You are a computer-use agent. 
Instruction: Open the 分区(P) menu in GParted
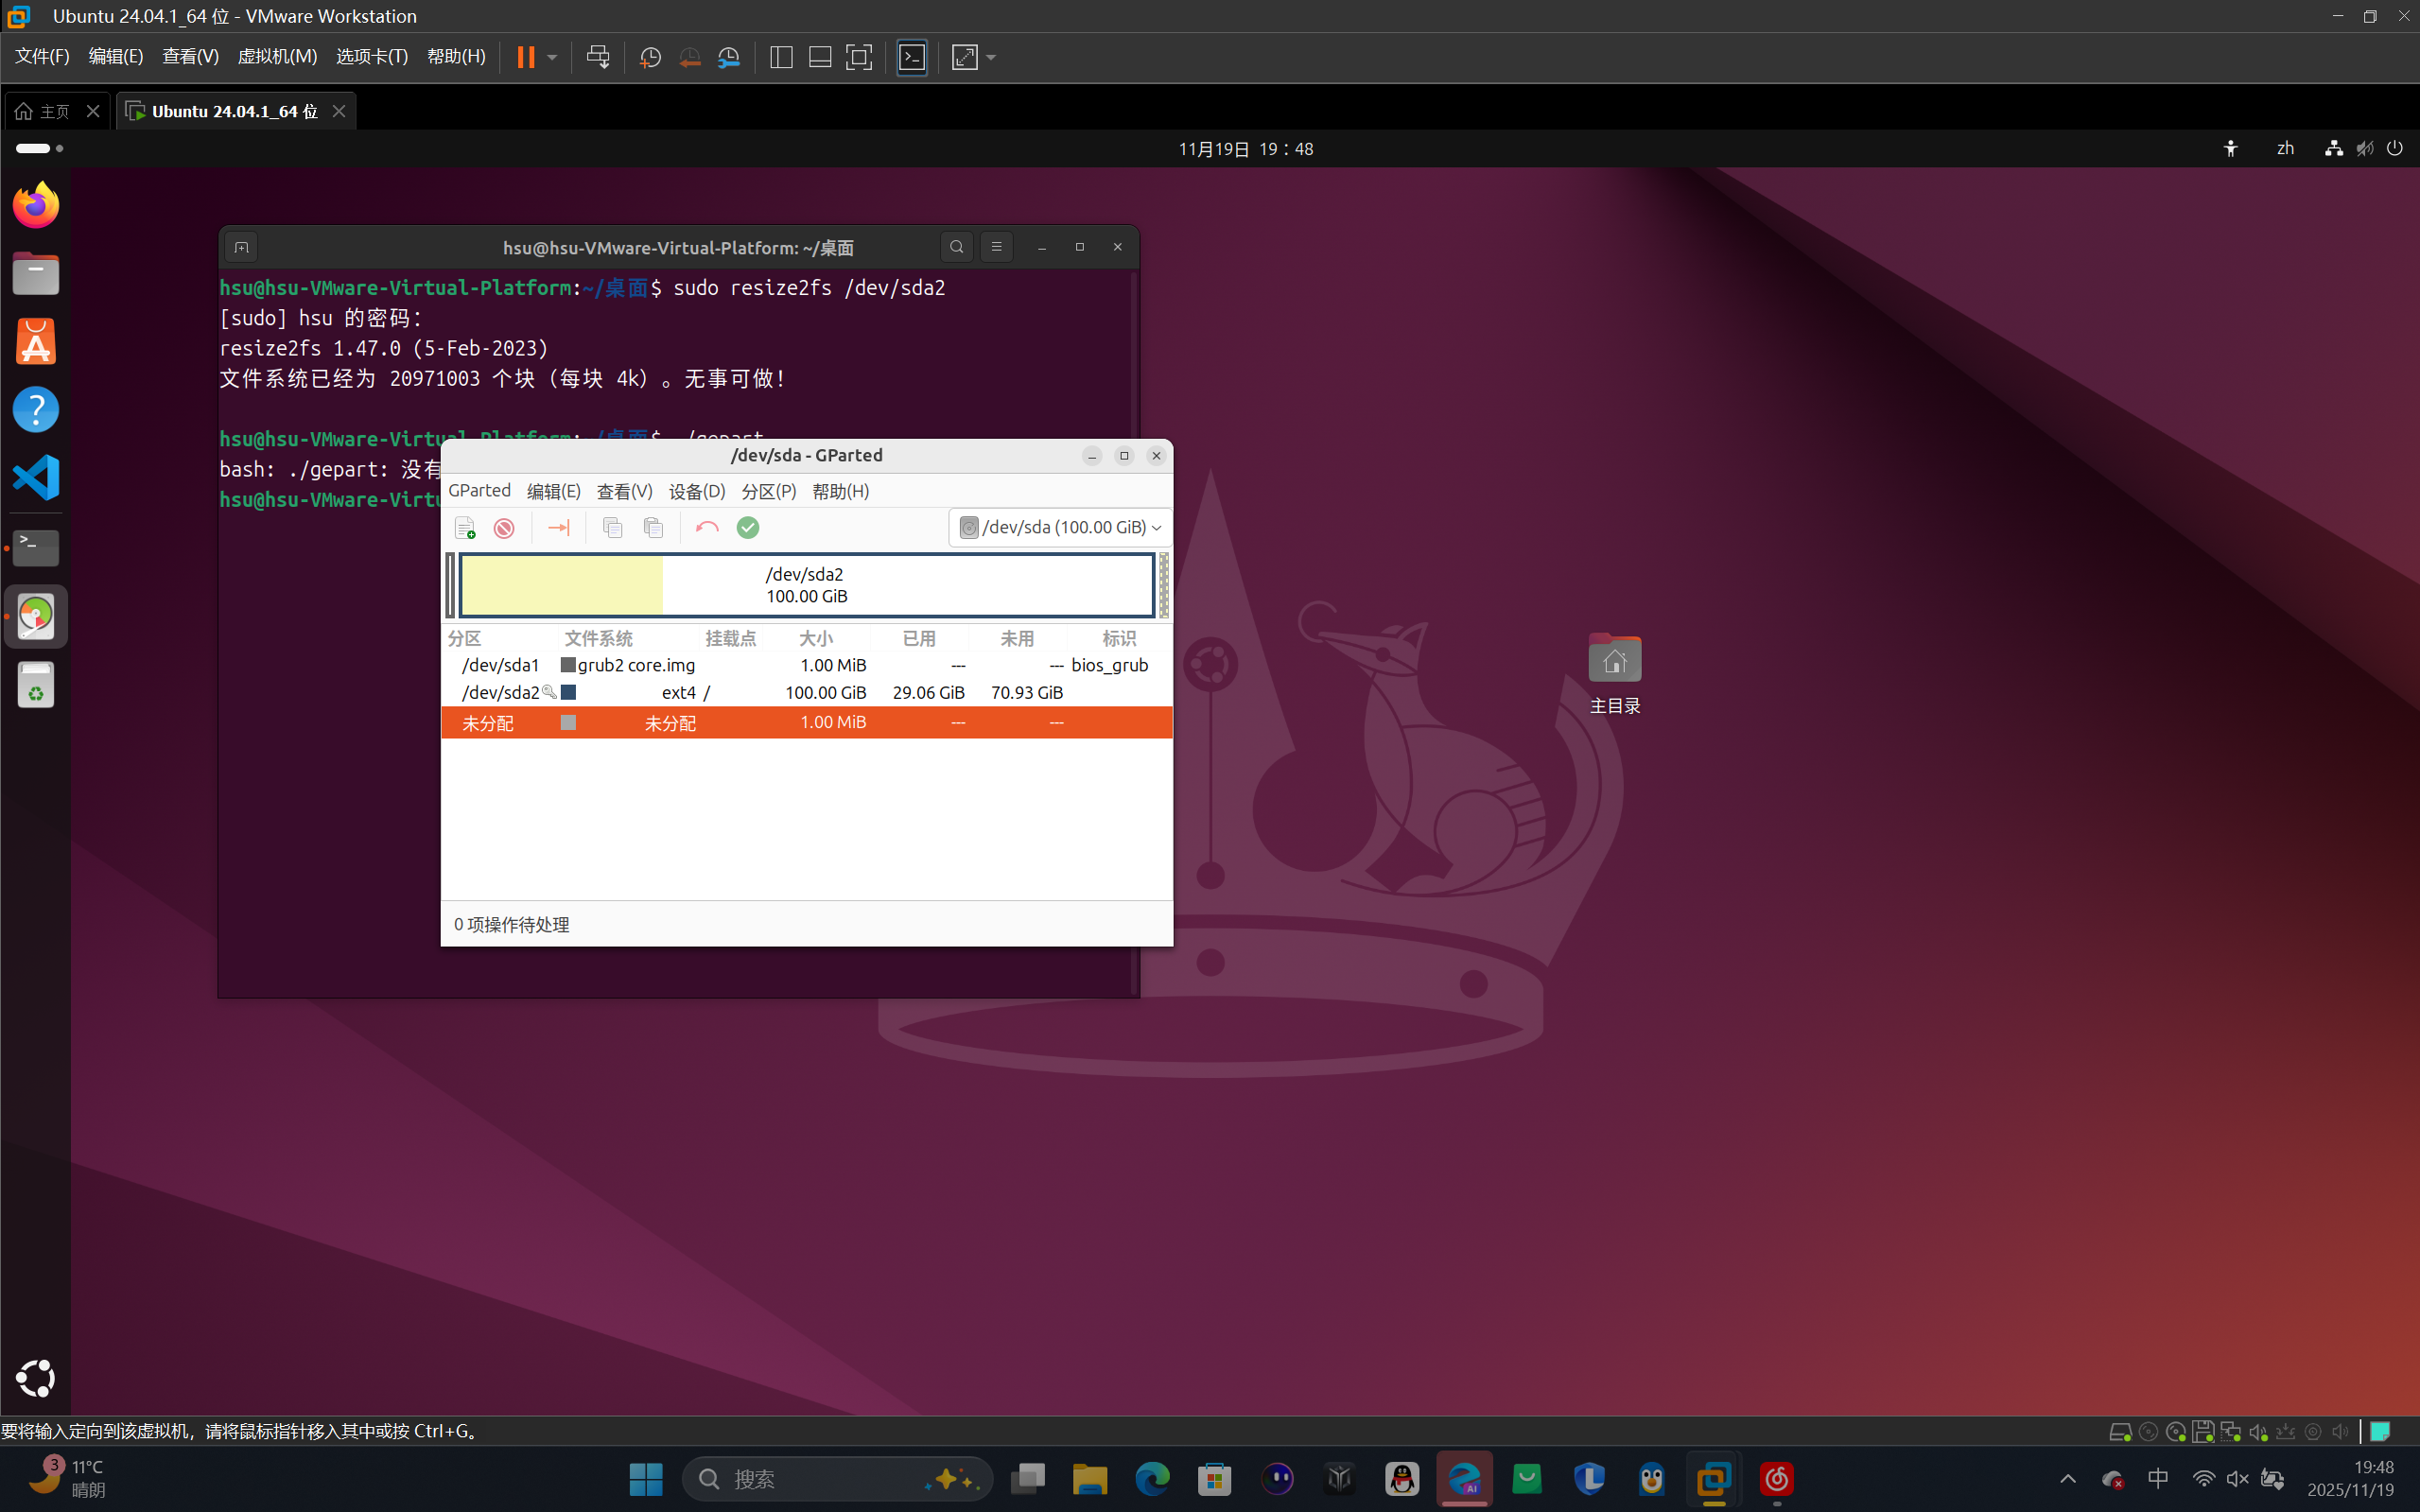768,491
